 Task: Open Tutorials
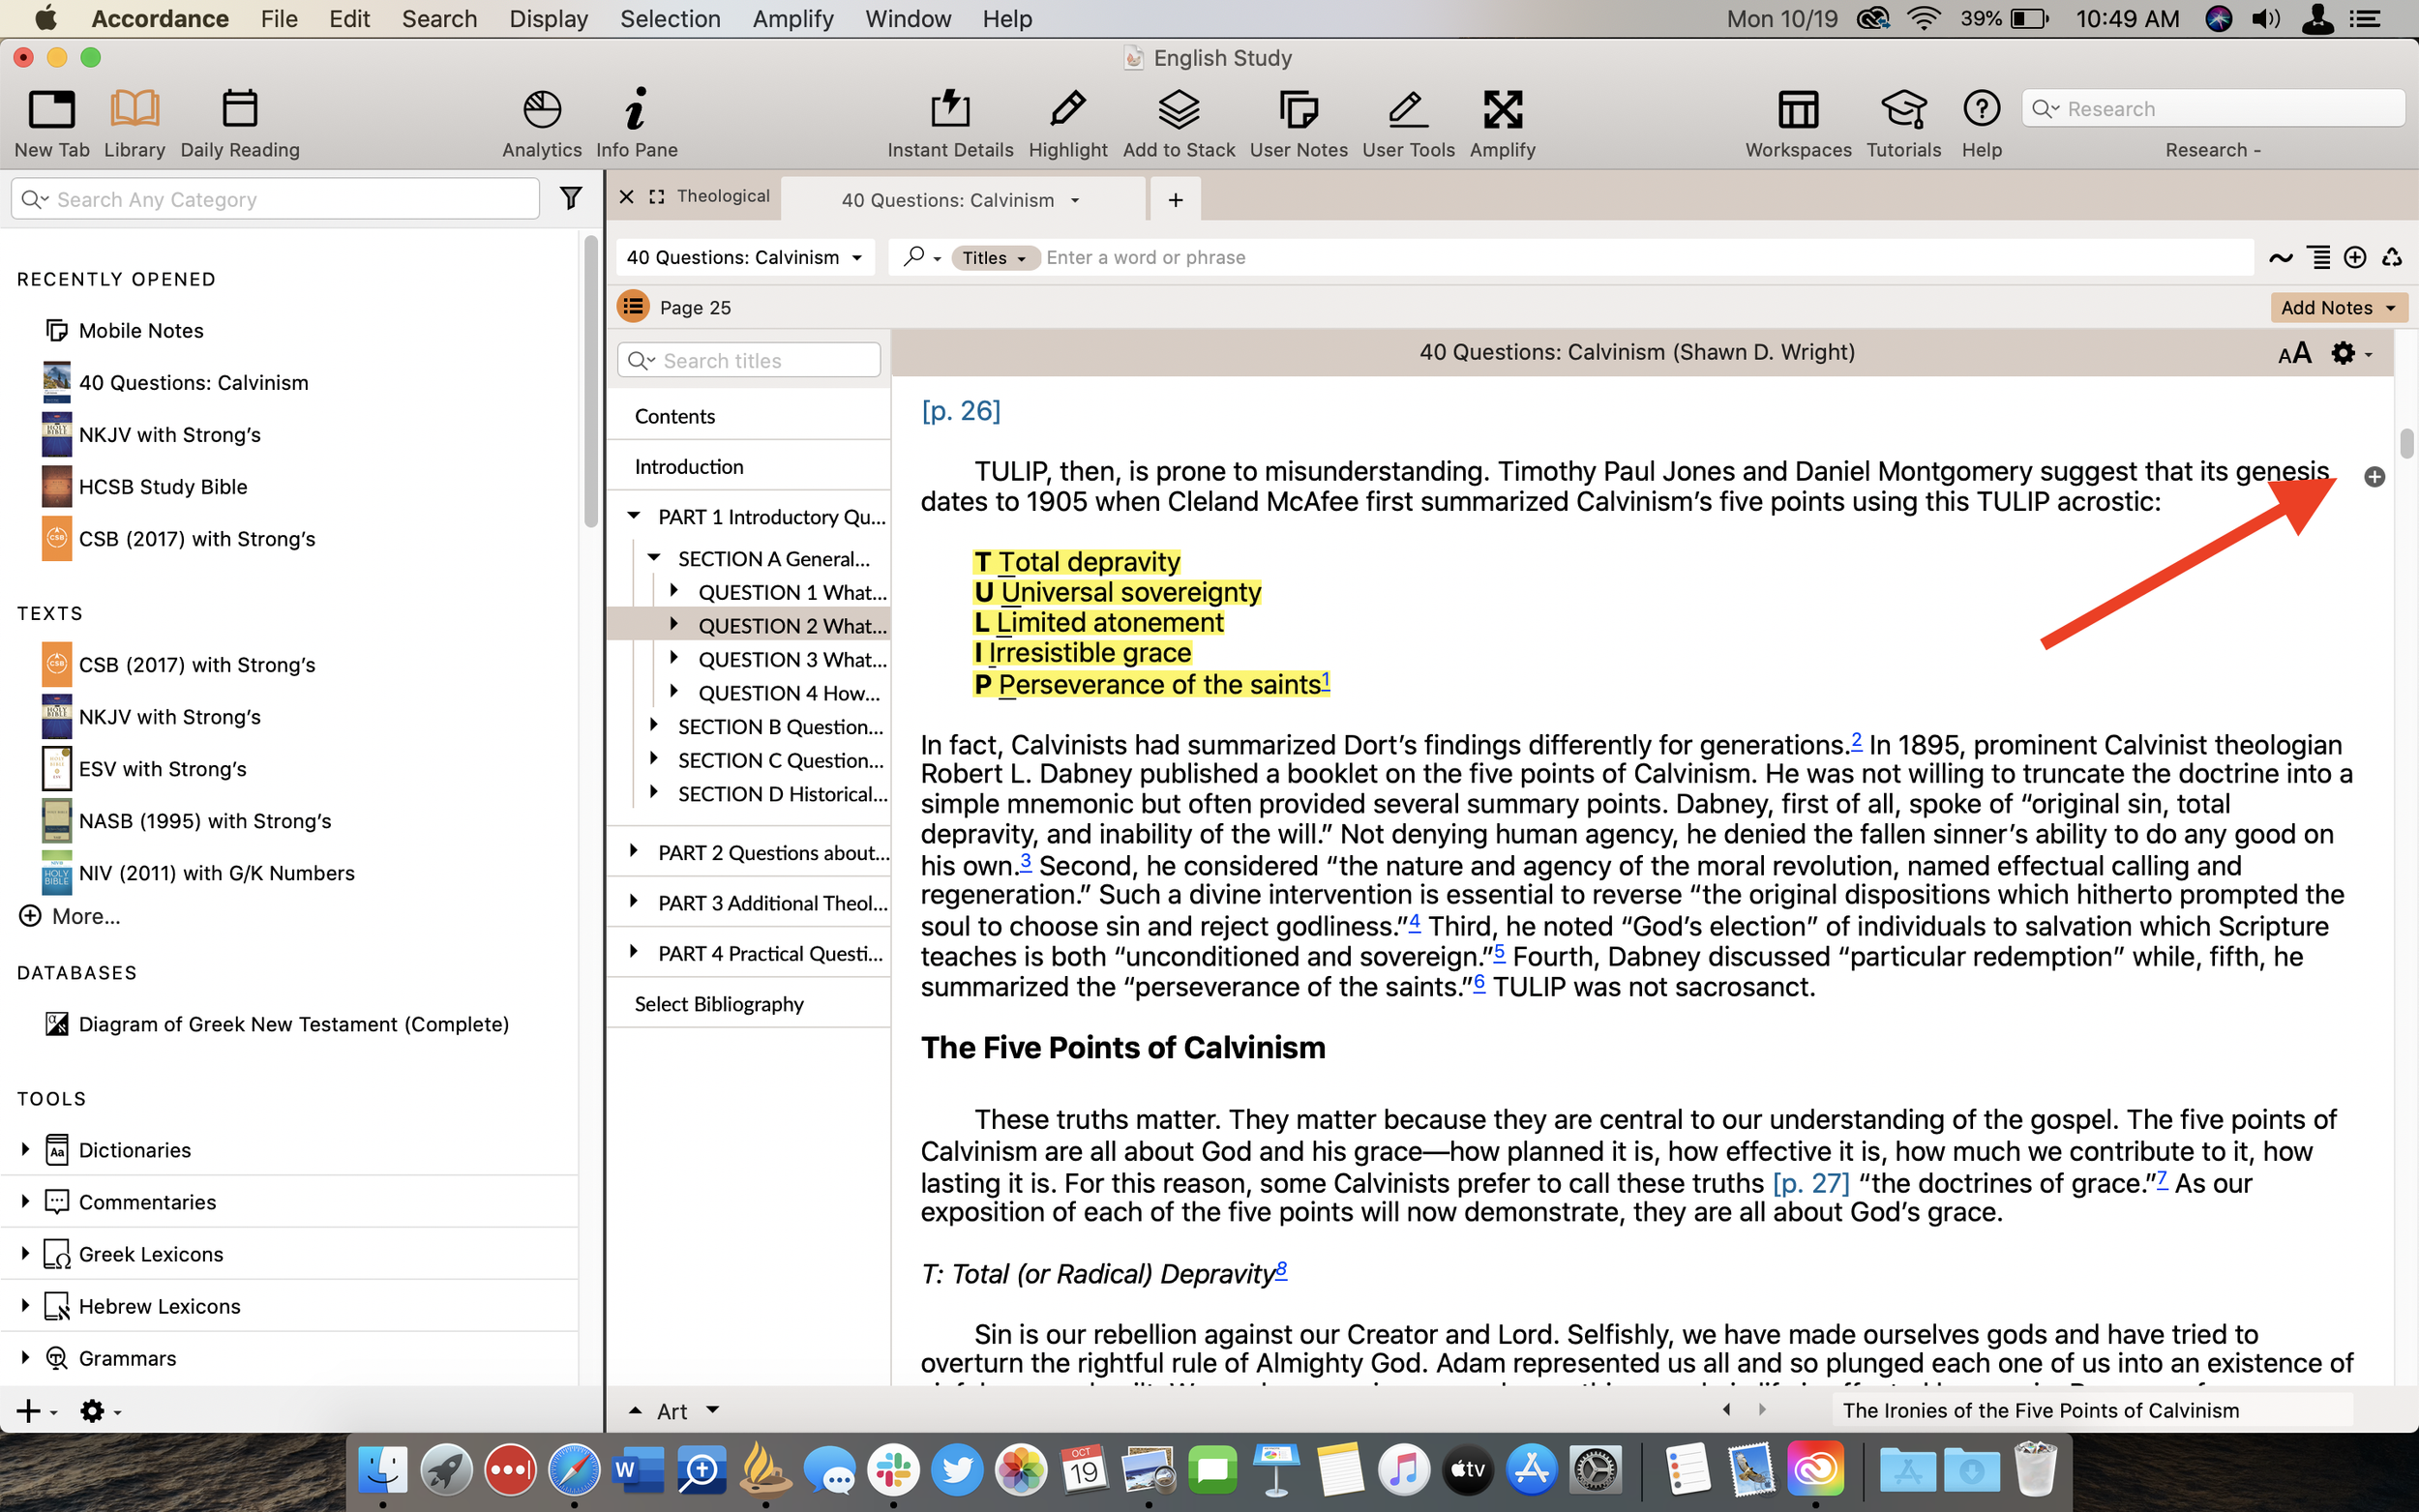[1903, 123]
